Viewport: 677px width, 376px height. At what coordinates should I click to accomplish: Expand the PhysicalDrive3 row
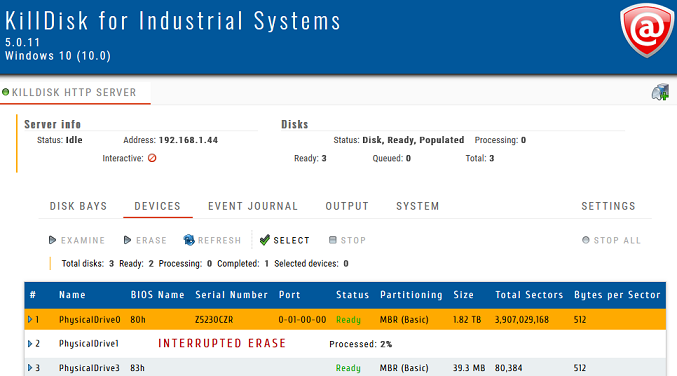coord(30,368)
